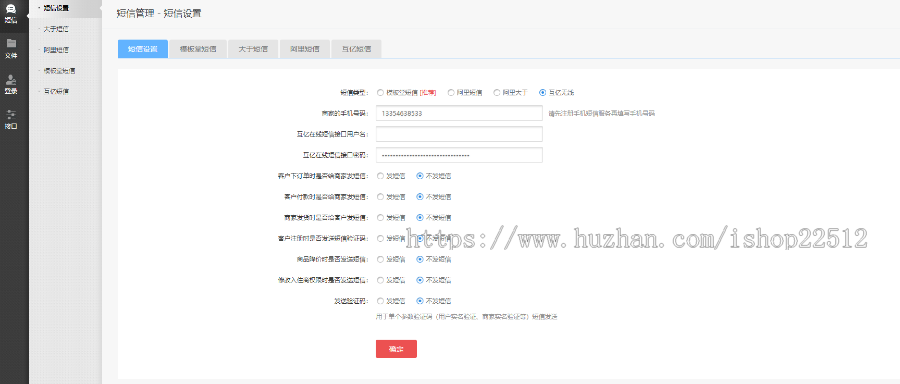Select 模板堂短信 in the left submenu list

[x=59, y=71]
